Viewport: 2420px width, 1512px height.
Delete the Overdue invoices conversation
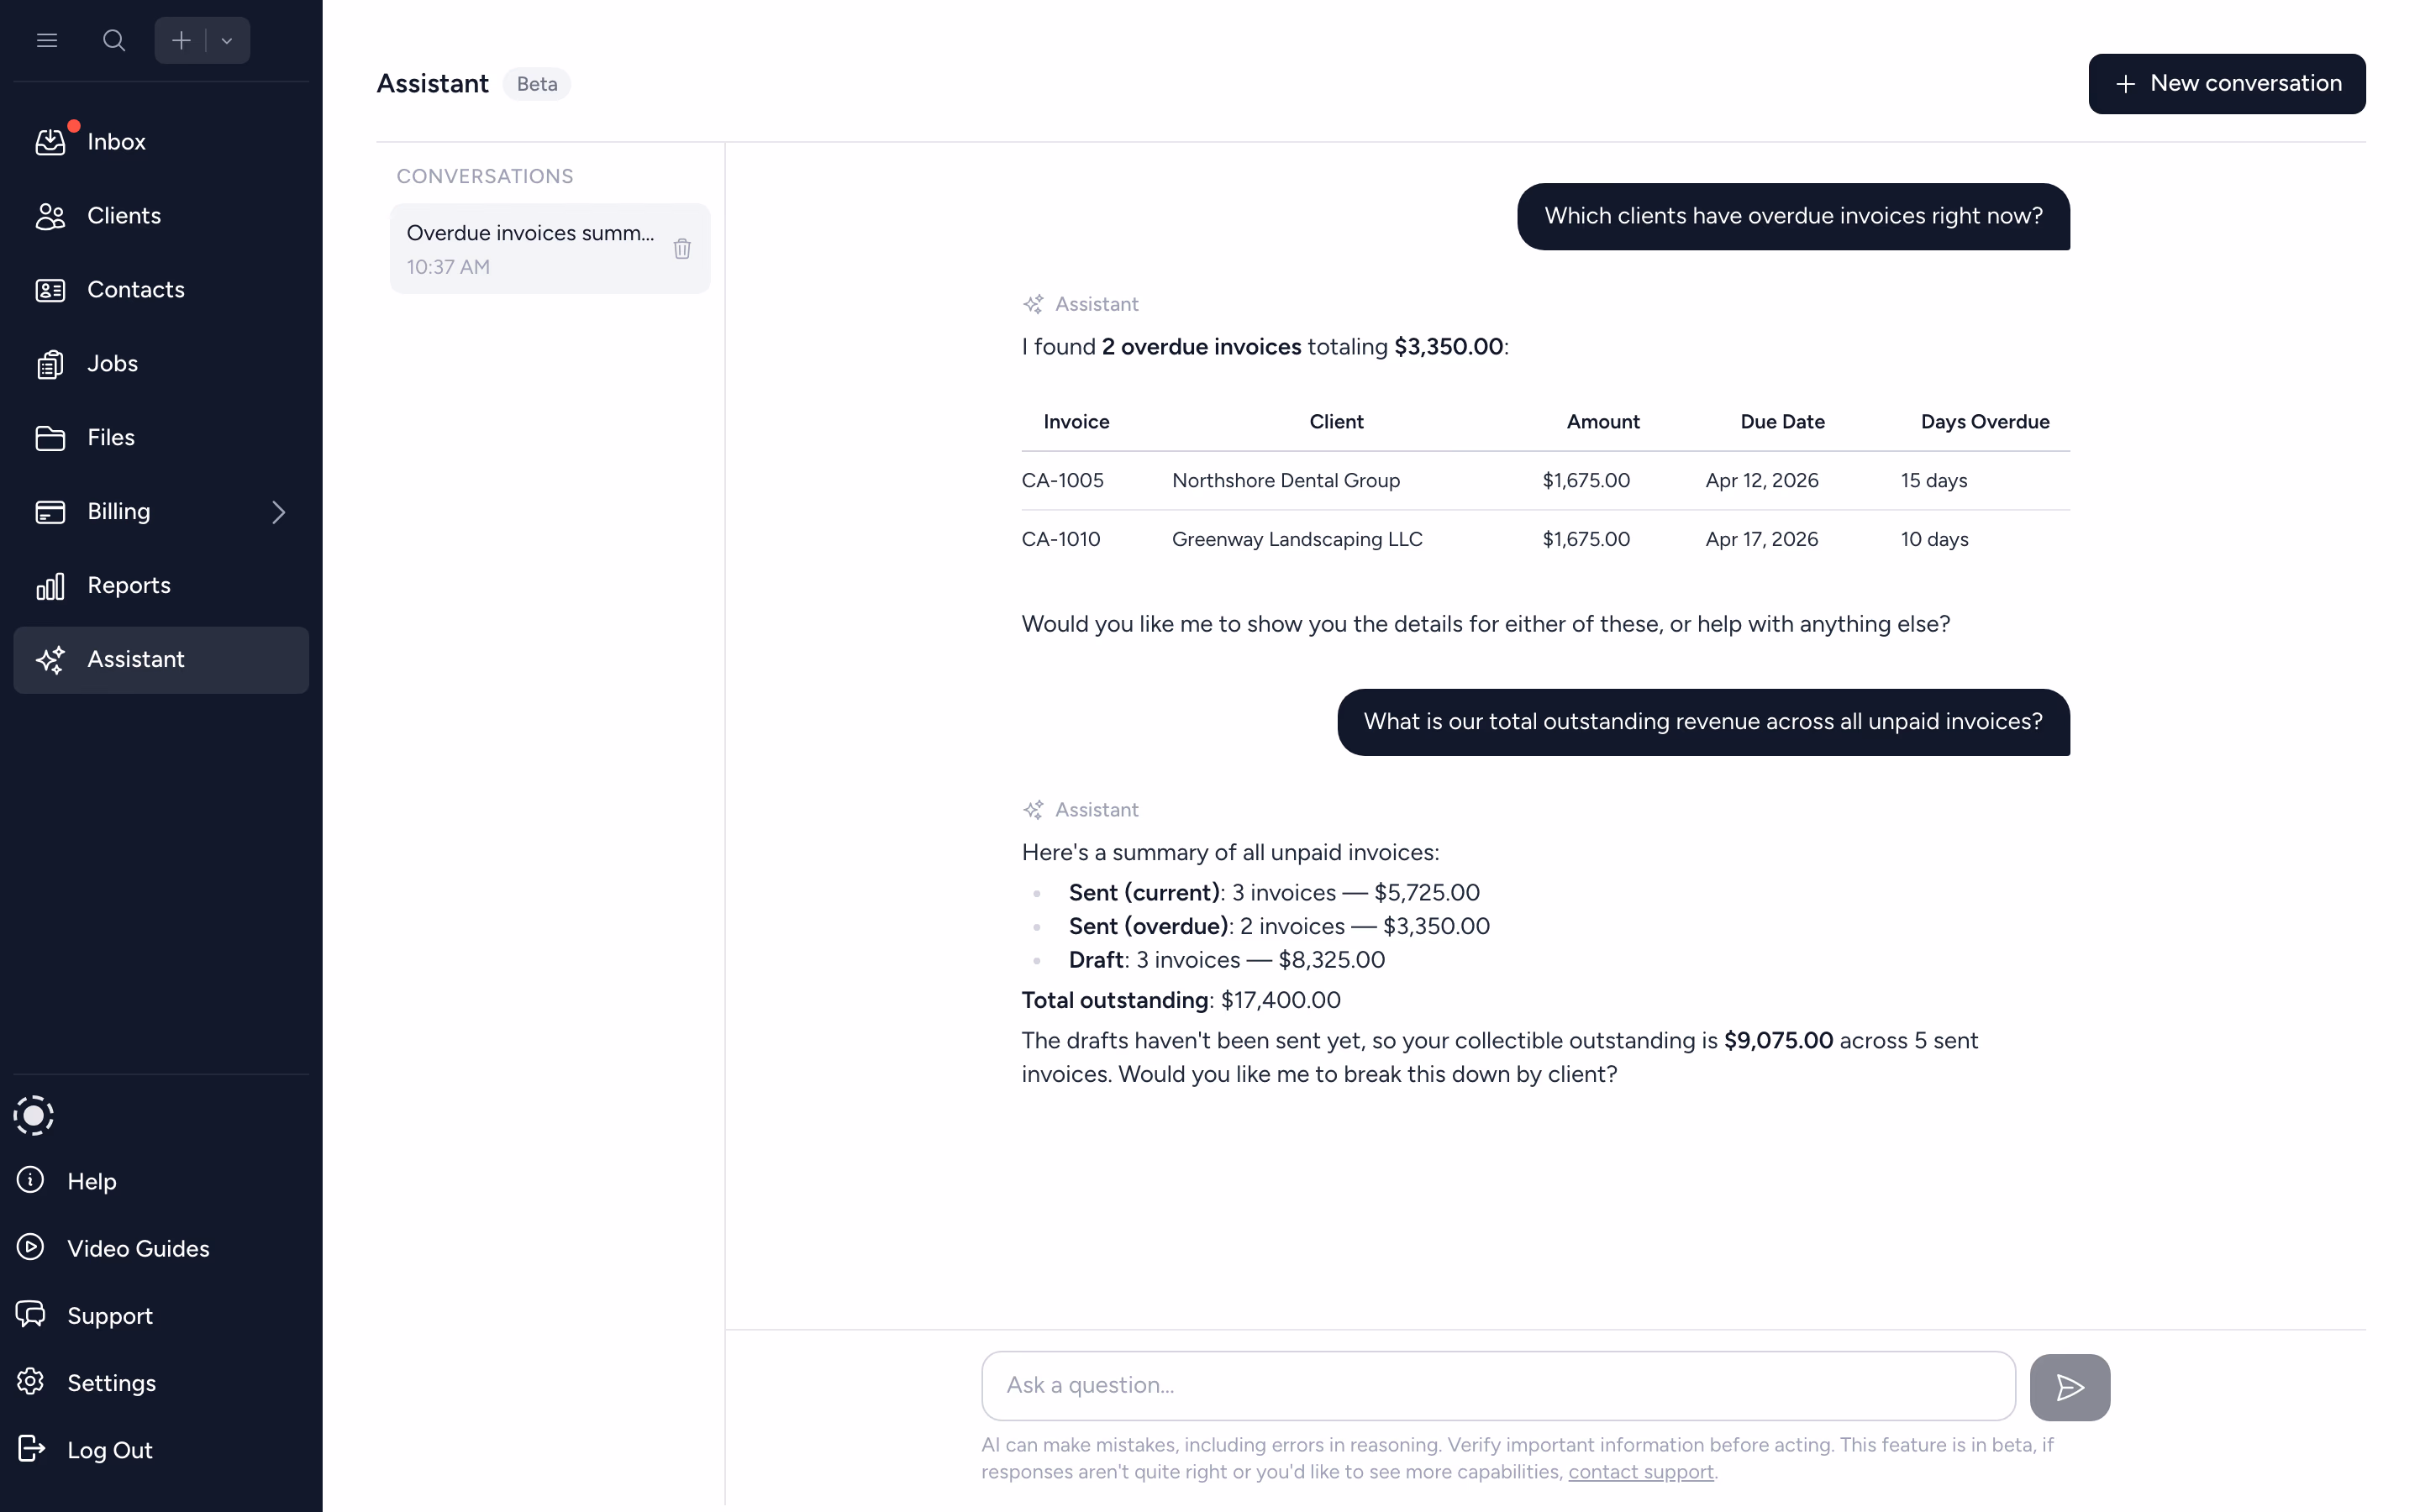click(682, 248)
